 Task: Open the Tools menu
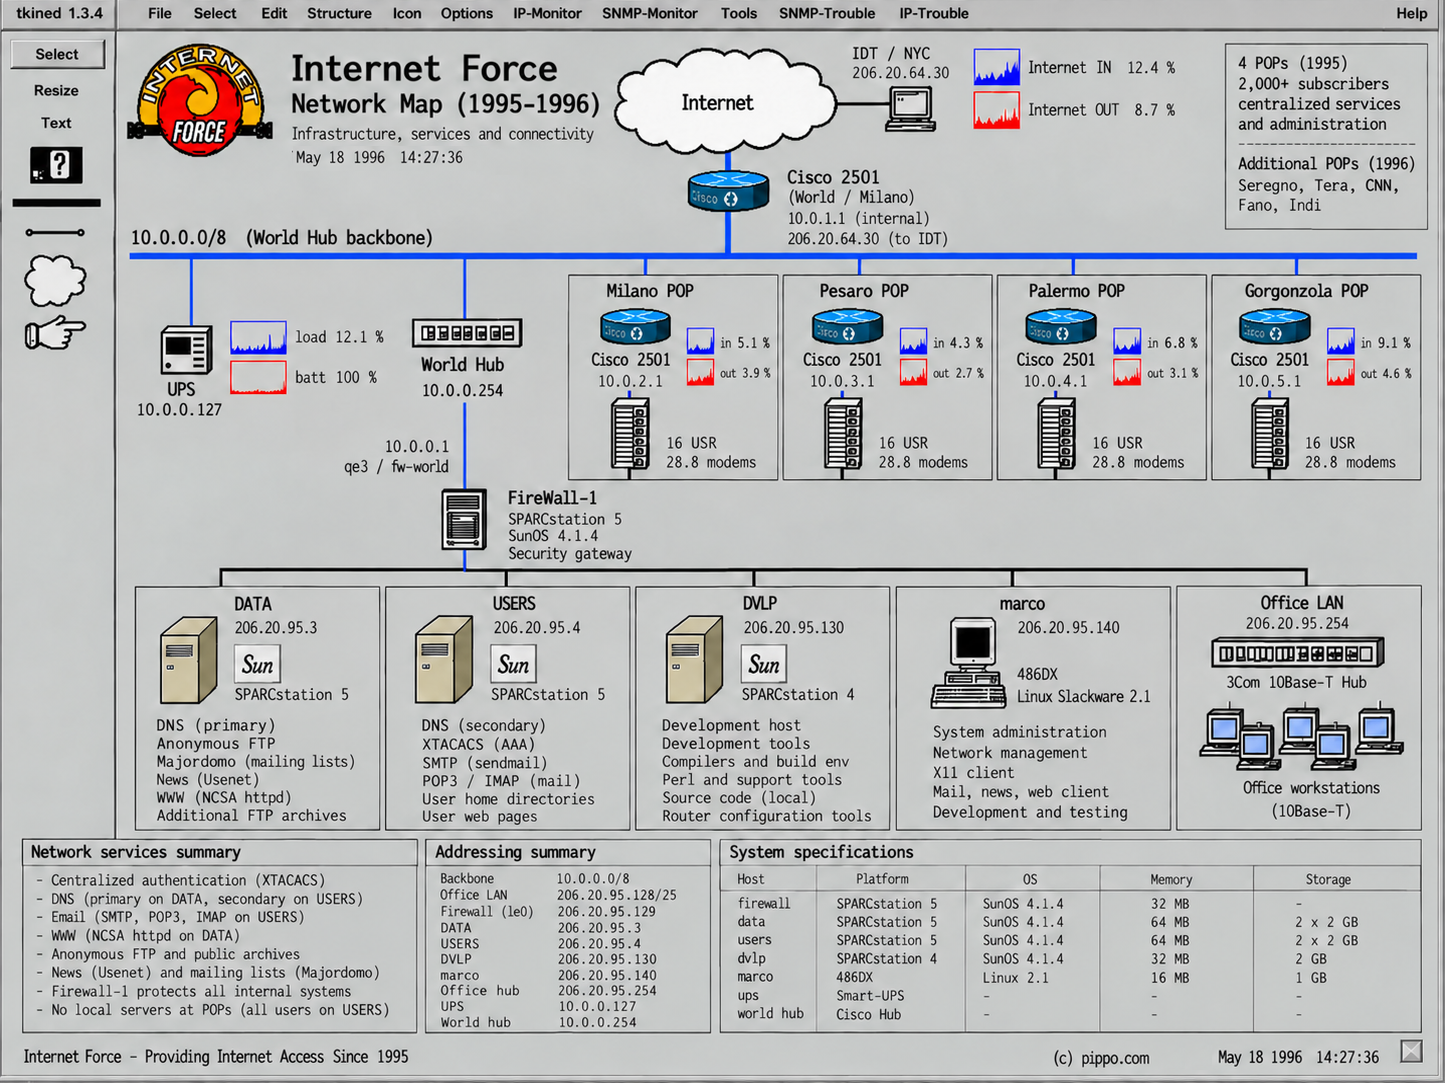point(739,14)
